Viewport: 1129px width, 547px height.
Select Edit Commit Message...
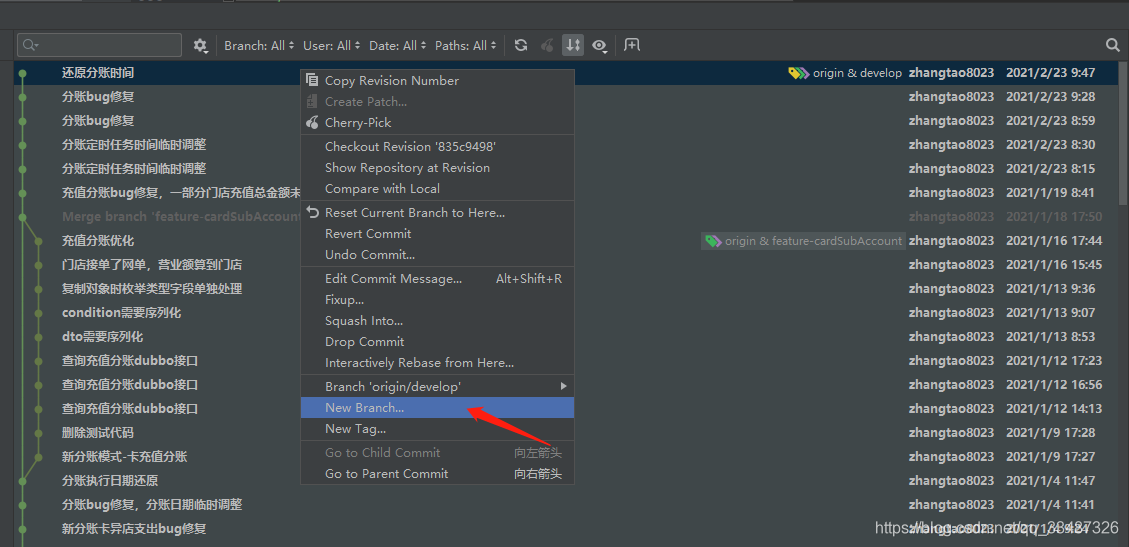pos(437,279)
